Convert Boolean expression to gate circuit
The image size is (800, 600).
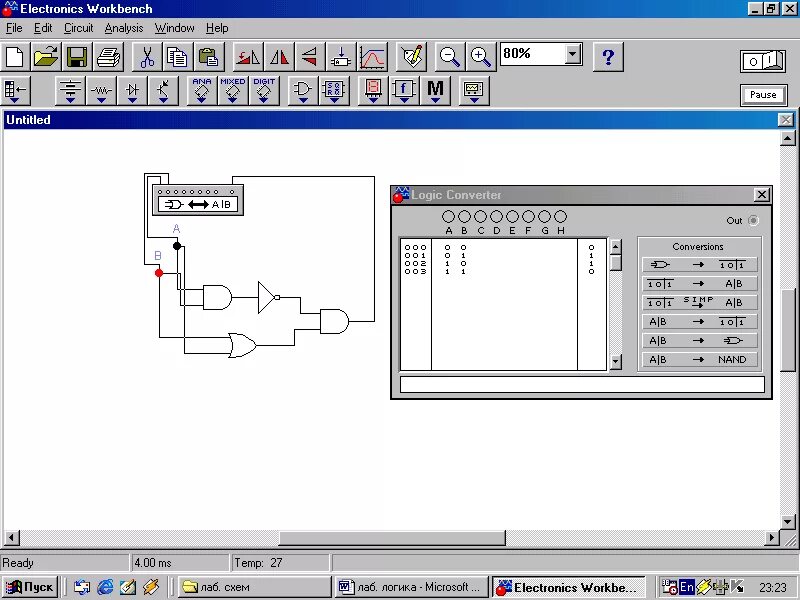699,340
